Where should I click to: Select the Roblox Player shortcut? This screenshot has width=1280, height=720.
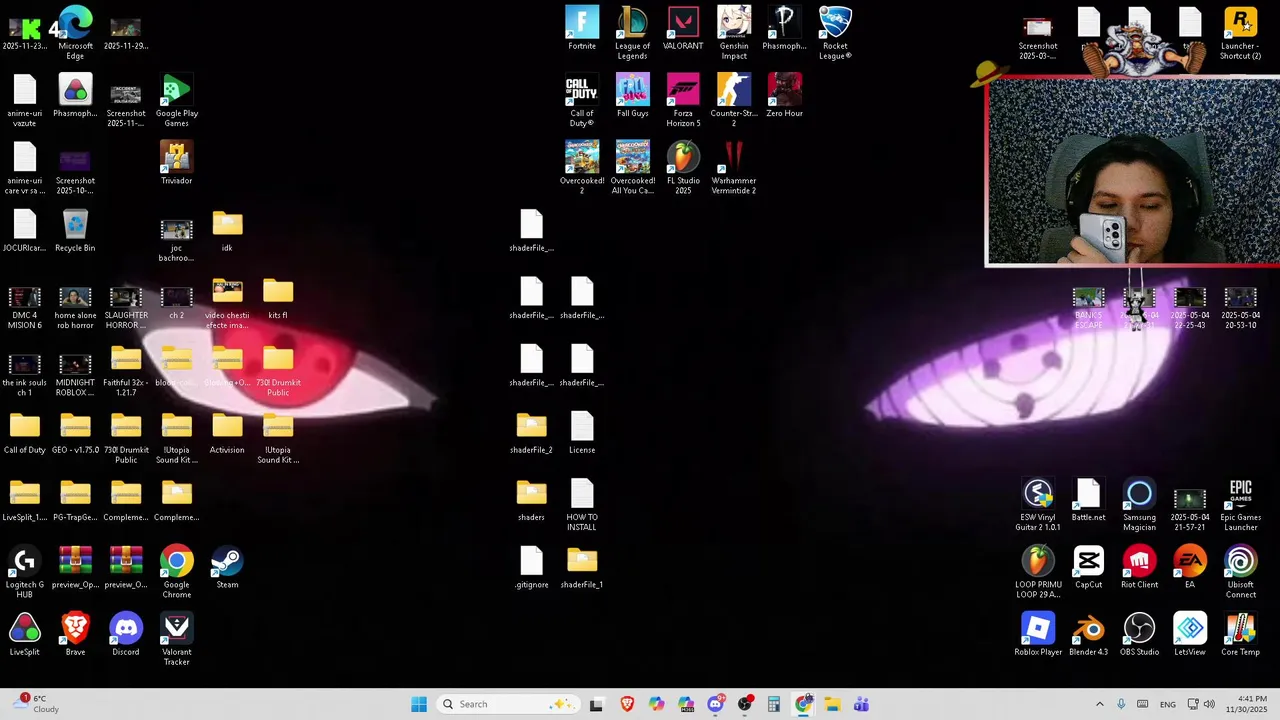(1038, 635)
